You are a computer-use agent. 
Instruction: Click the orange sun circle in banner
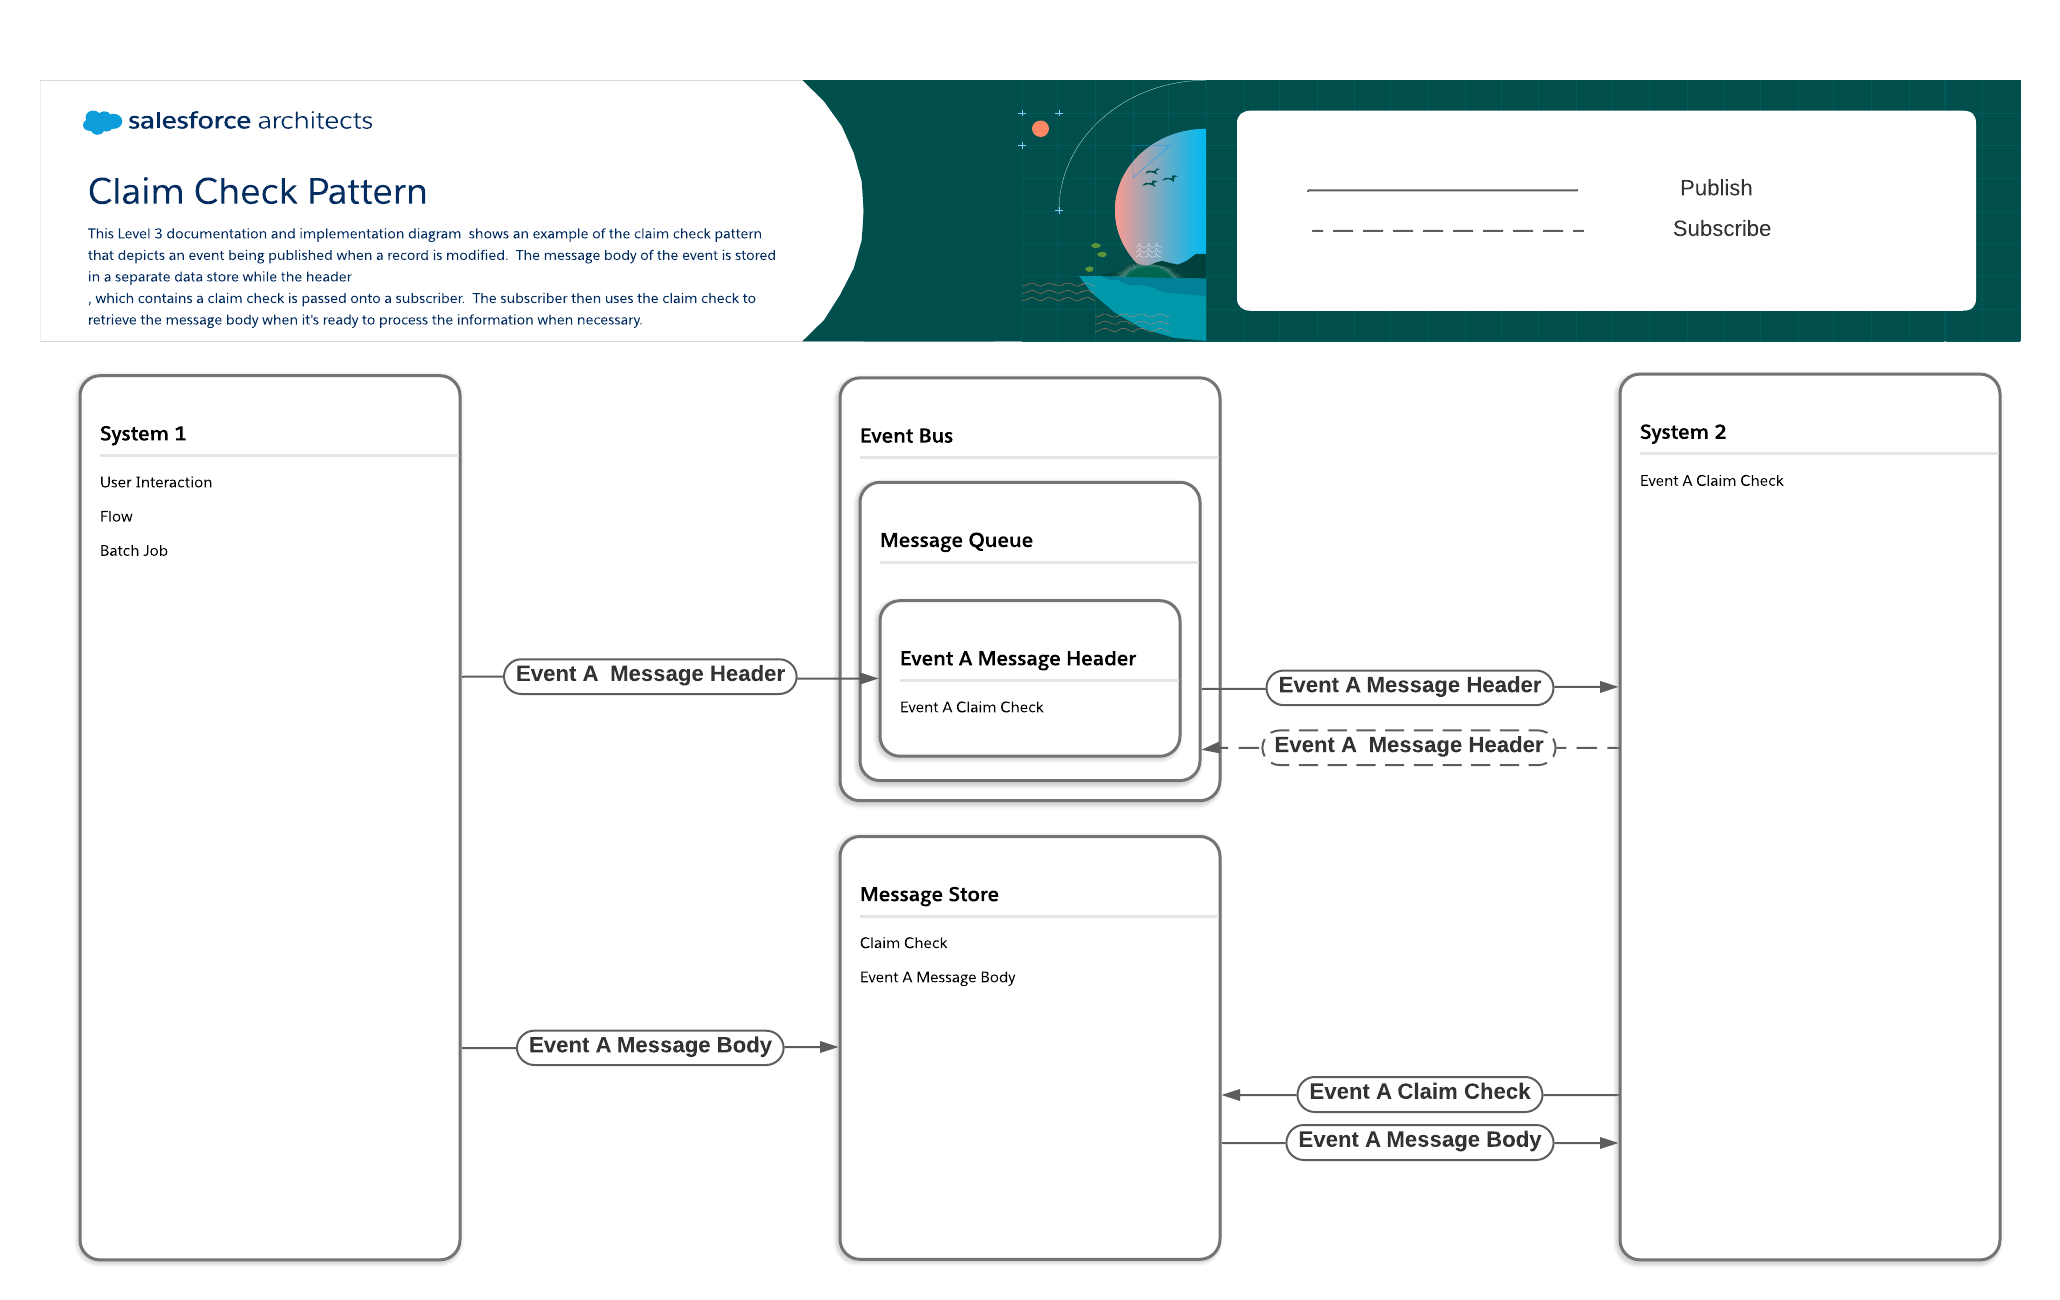[x=1040, y=129]
